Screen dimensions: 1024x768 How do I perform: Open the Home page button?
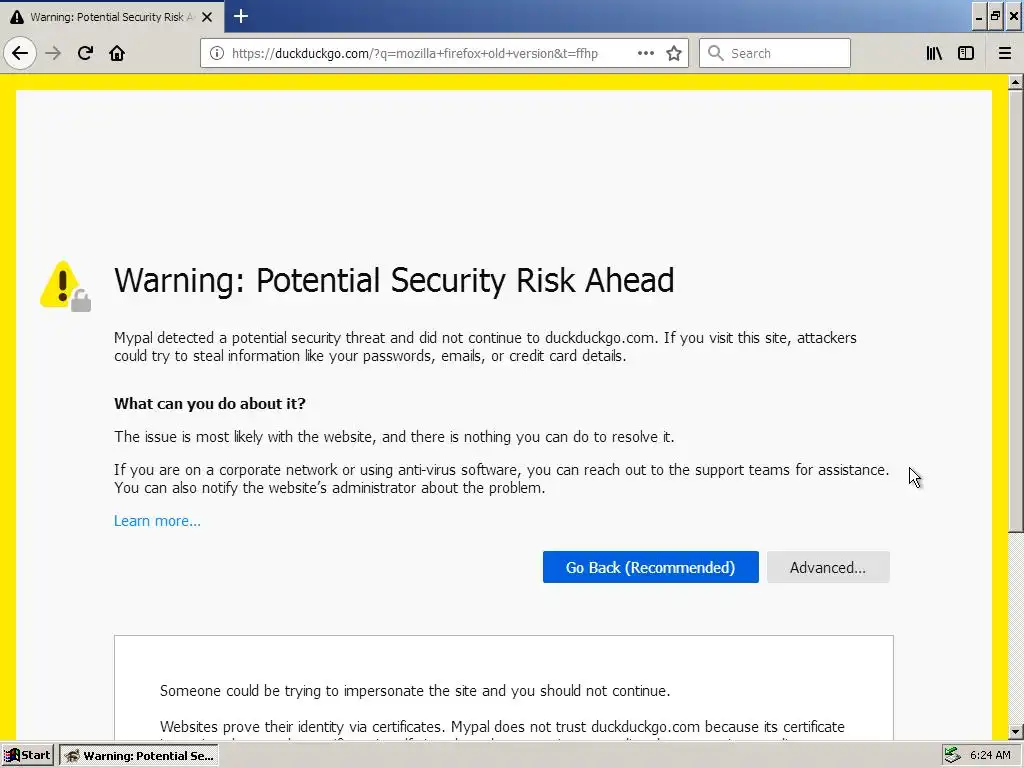pyautogui.click(x=117, y=53)
